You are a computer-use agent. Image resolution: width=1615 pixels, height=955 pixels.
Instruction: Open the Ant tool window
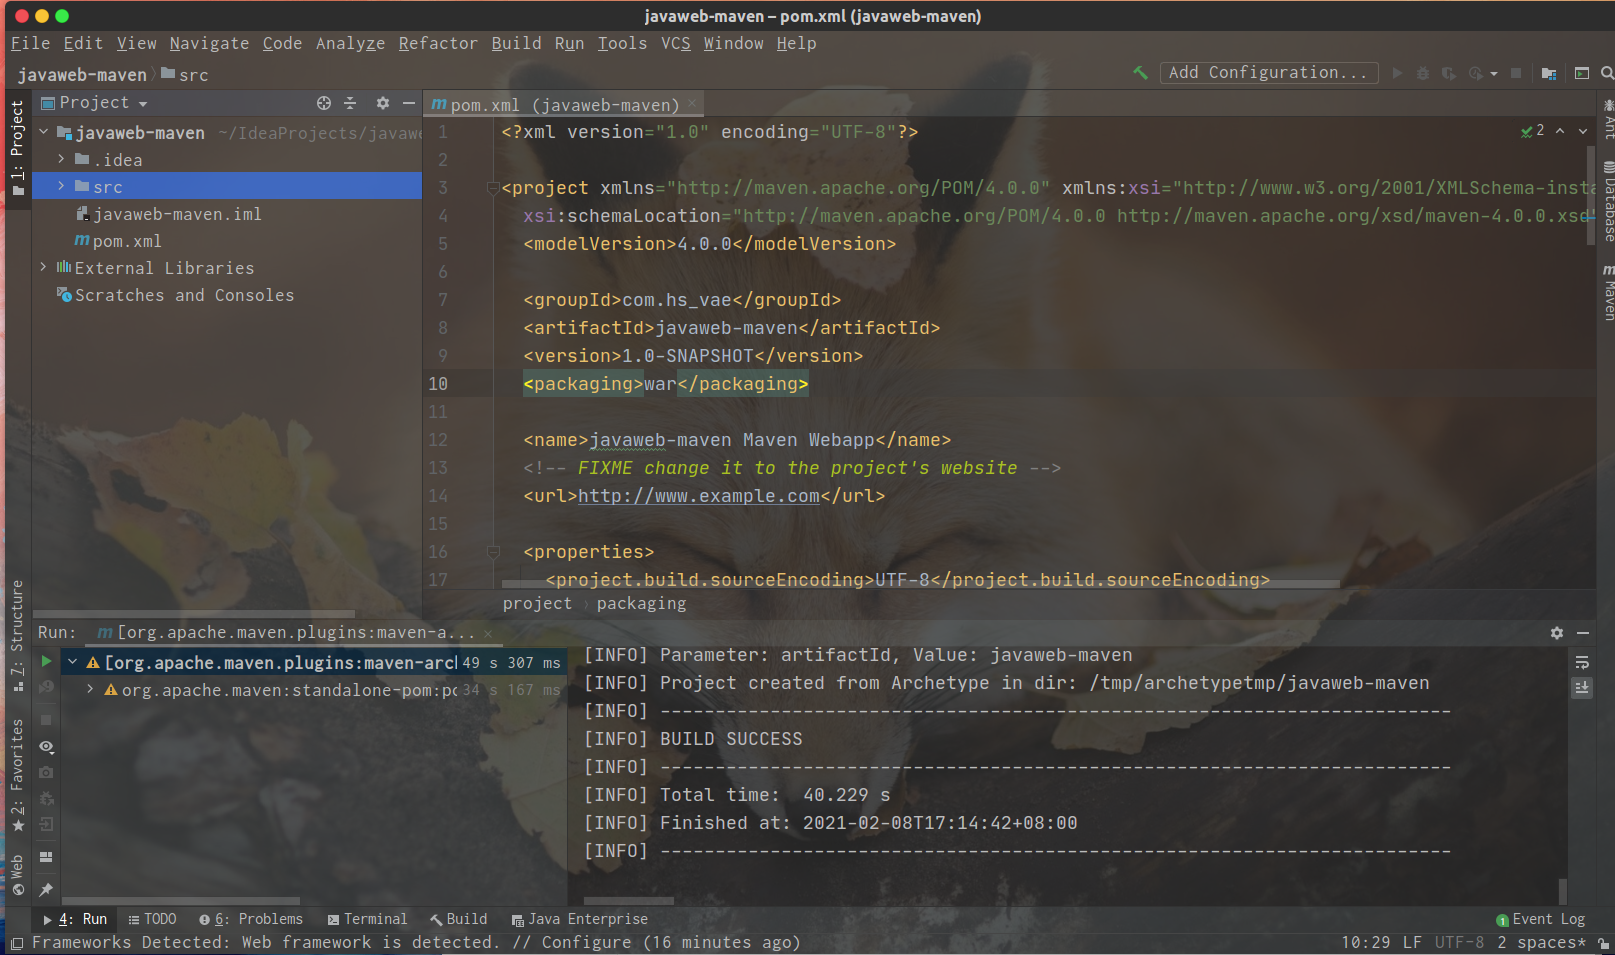[1607, 118]
